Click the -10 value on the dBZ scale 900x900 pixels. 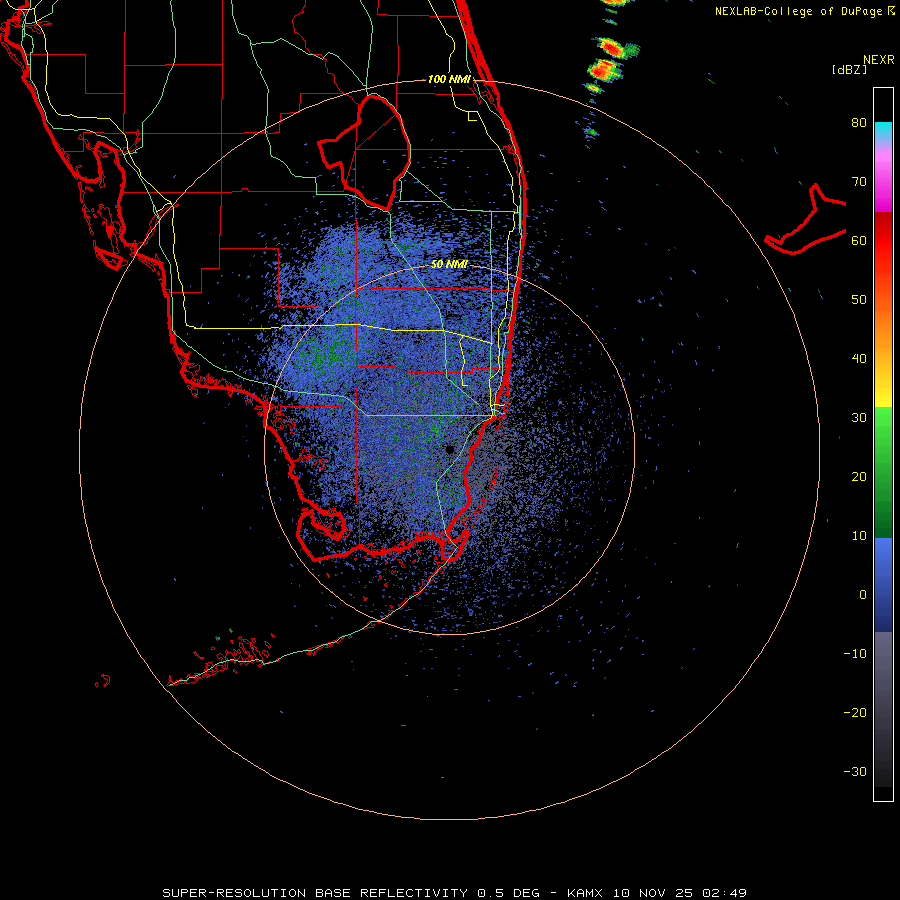tap(855, 654)
